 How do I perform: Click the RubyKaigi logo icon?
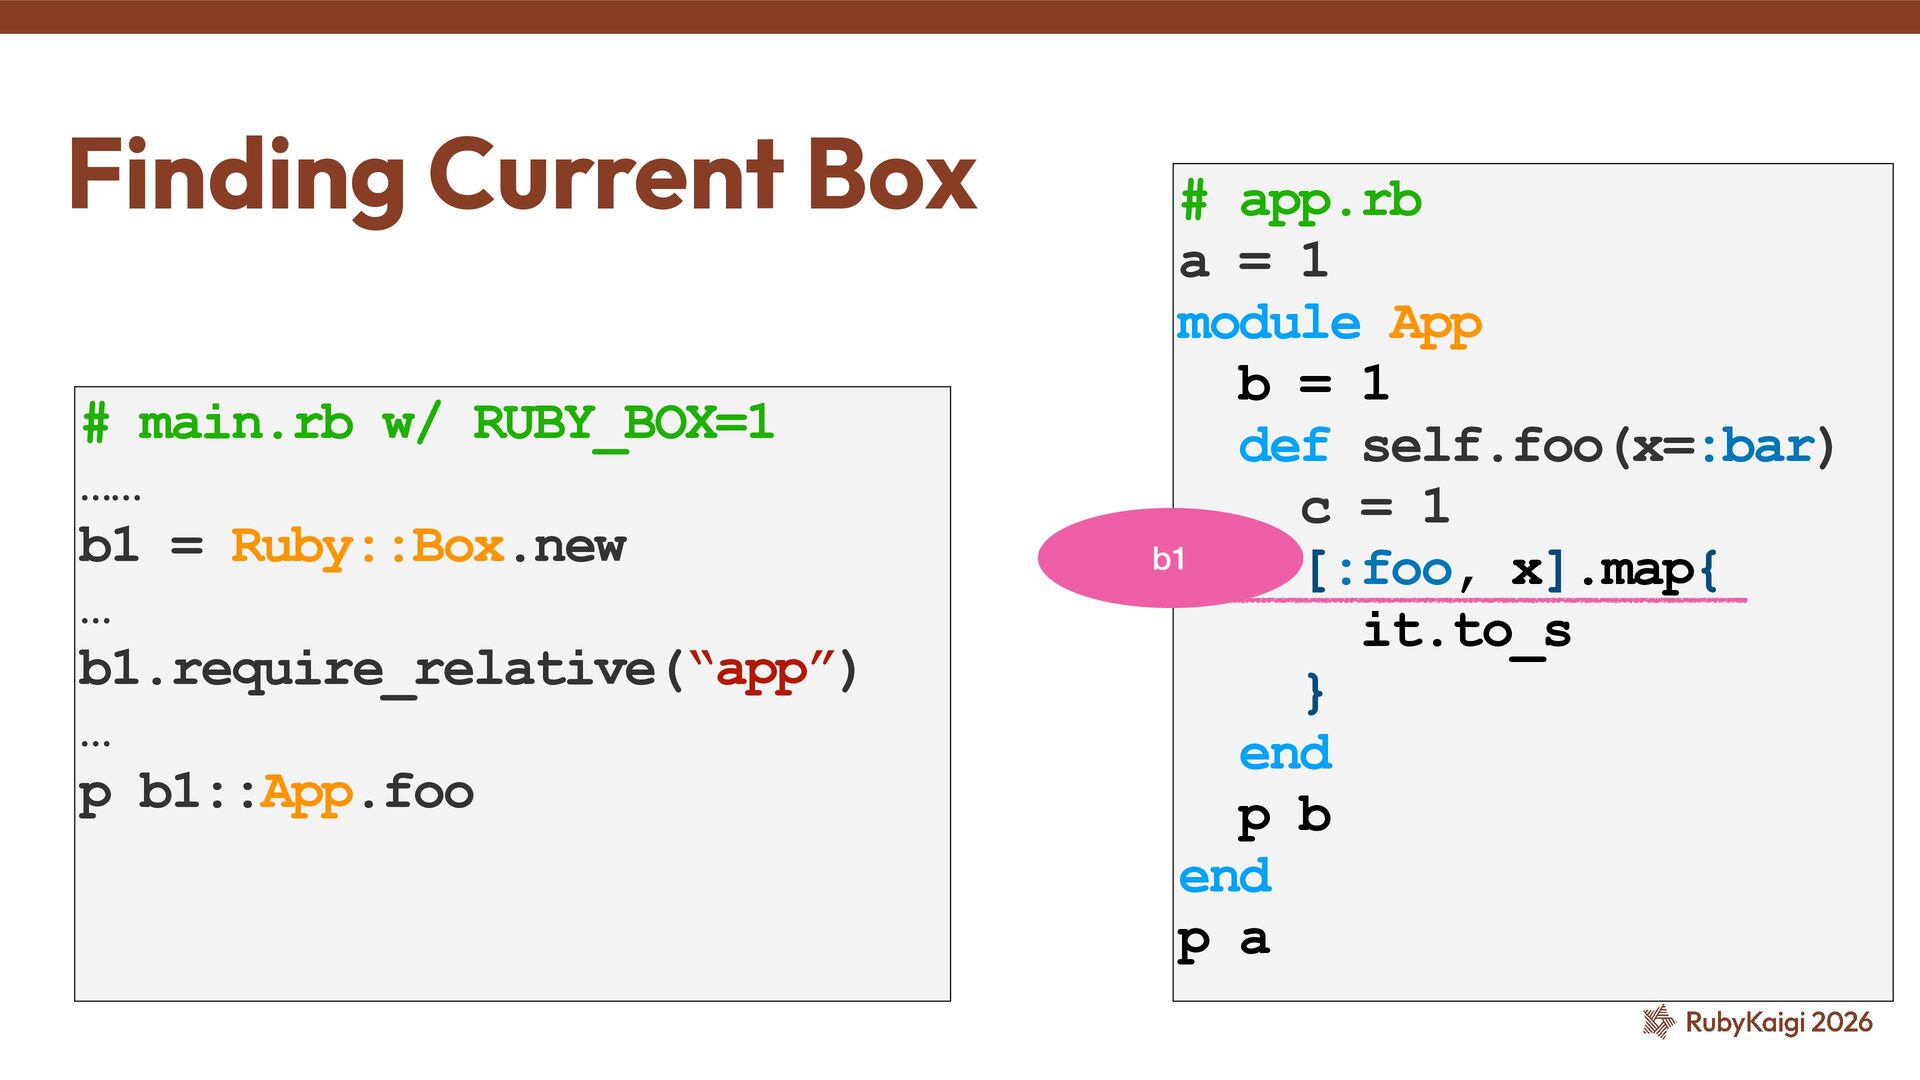1658,1021
